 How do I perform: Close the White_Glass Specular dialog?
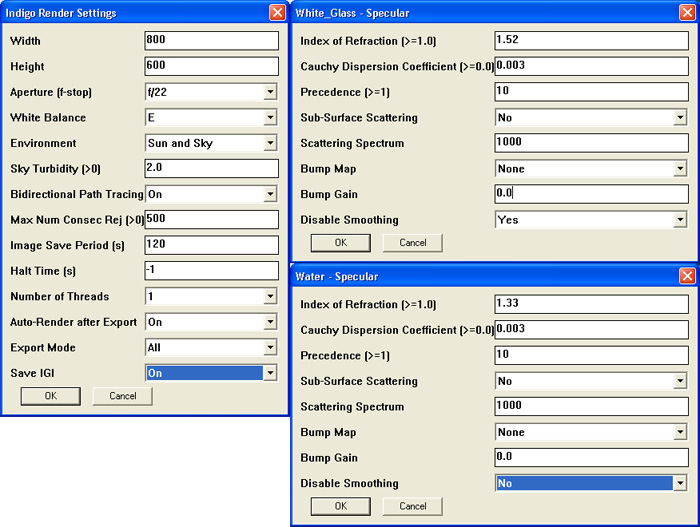(x=687, y=13)
